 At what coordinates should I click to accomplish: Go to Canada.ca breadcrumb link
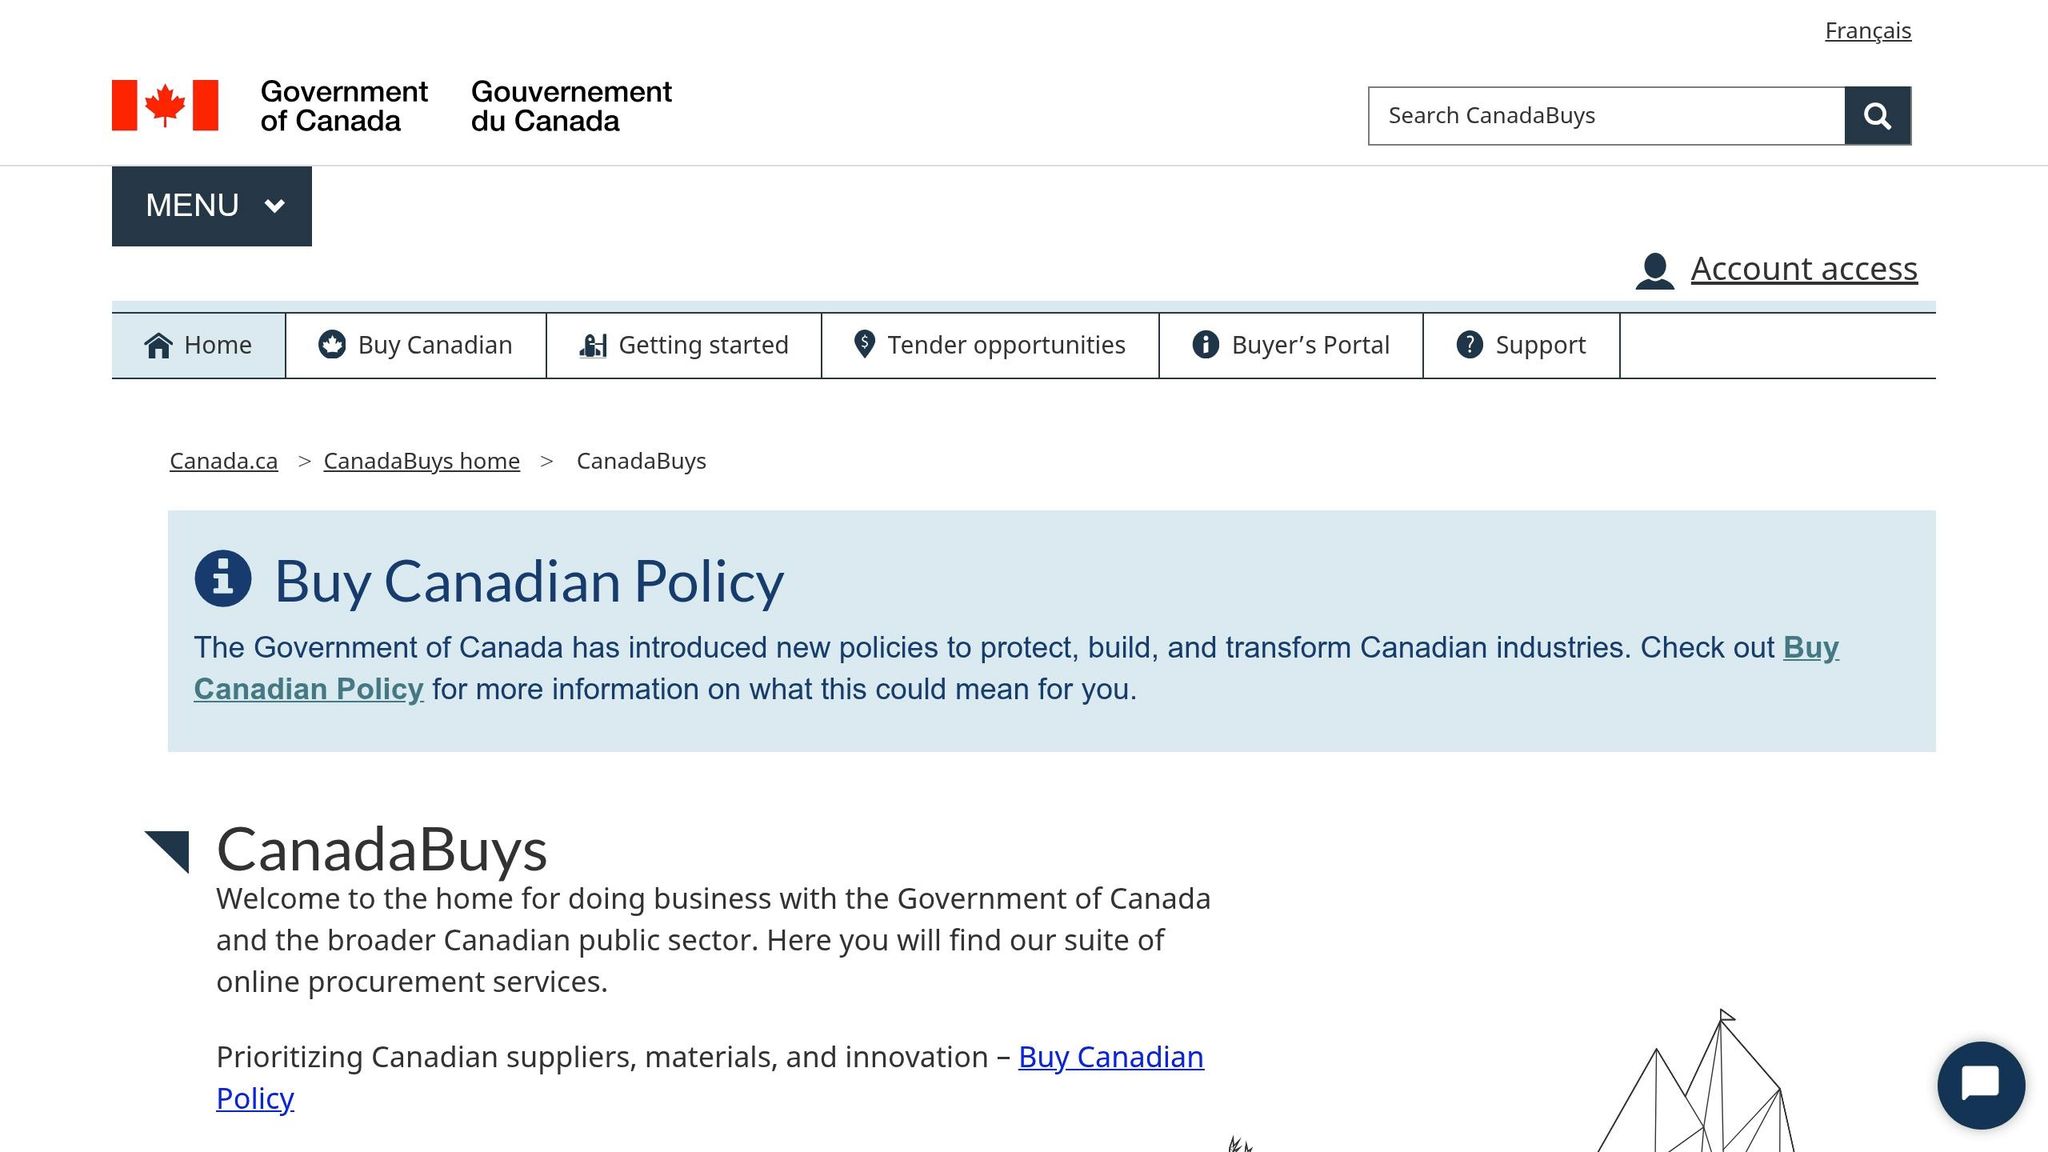(x=224, y=461)
